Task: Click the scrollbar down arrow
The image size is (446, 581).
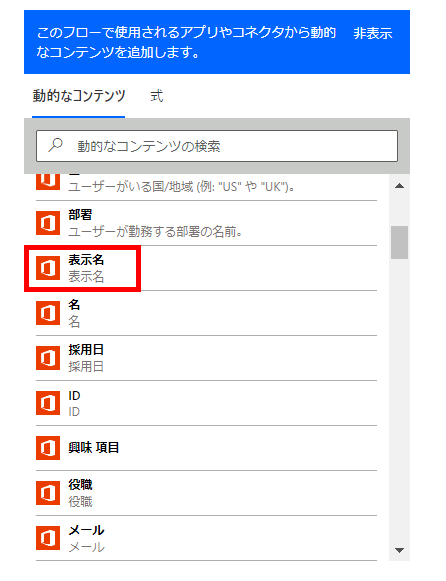Action: 399,550
